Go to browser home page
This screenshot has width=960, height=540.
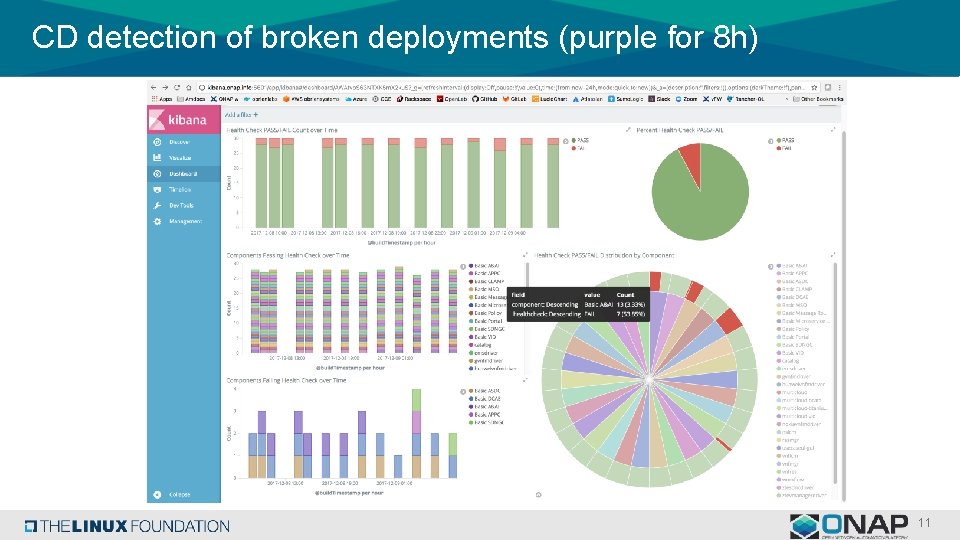(x=189, y=88)
